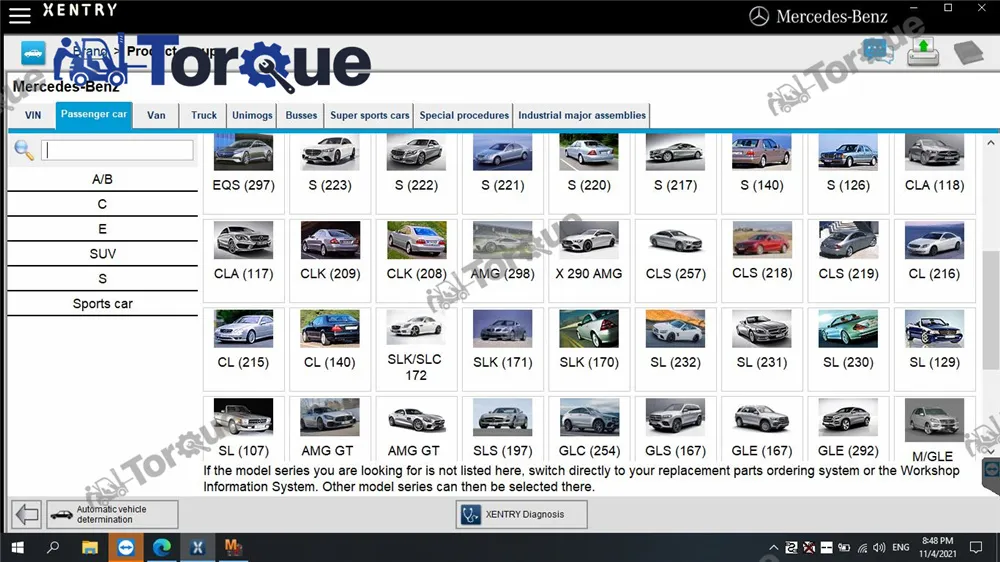Select the Passenger car tab
This screenshot has width=1000, height=562.
(x=94, y=115)
